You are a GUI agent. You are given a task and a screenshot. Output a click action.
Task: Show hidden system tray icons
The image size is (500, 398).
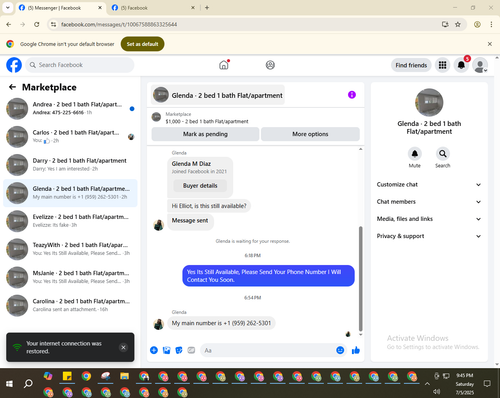coord(427,384)
